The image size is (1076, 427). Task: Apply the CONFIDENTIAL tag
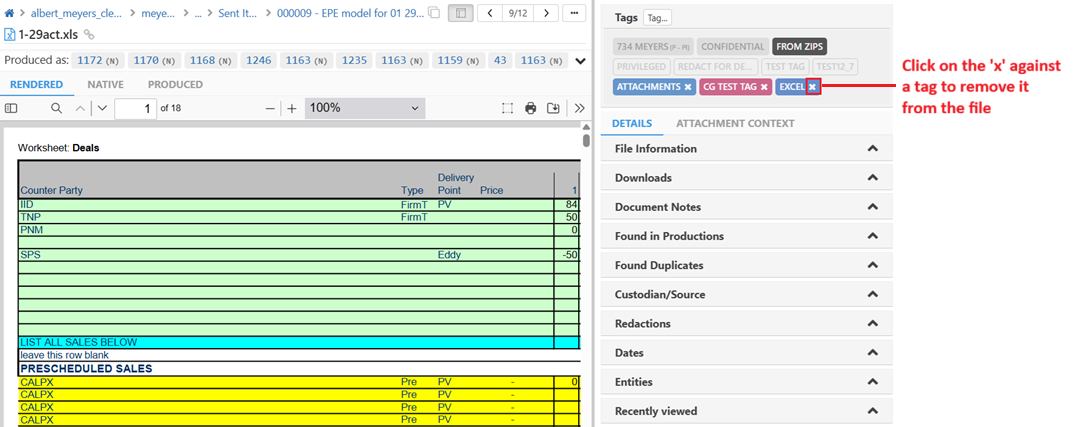pos(733,47)
